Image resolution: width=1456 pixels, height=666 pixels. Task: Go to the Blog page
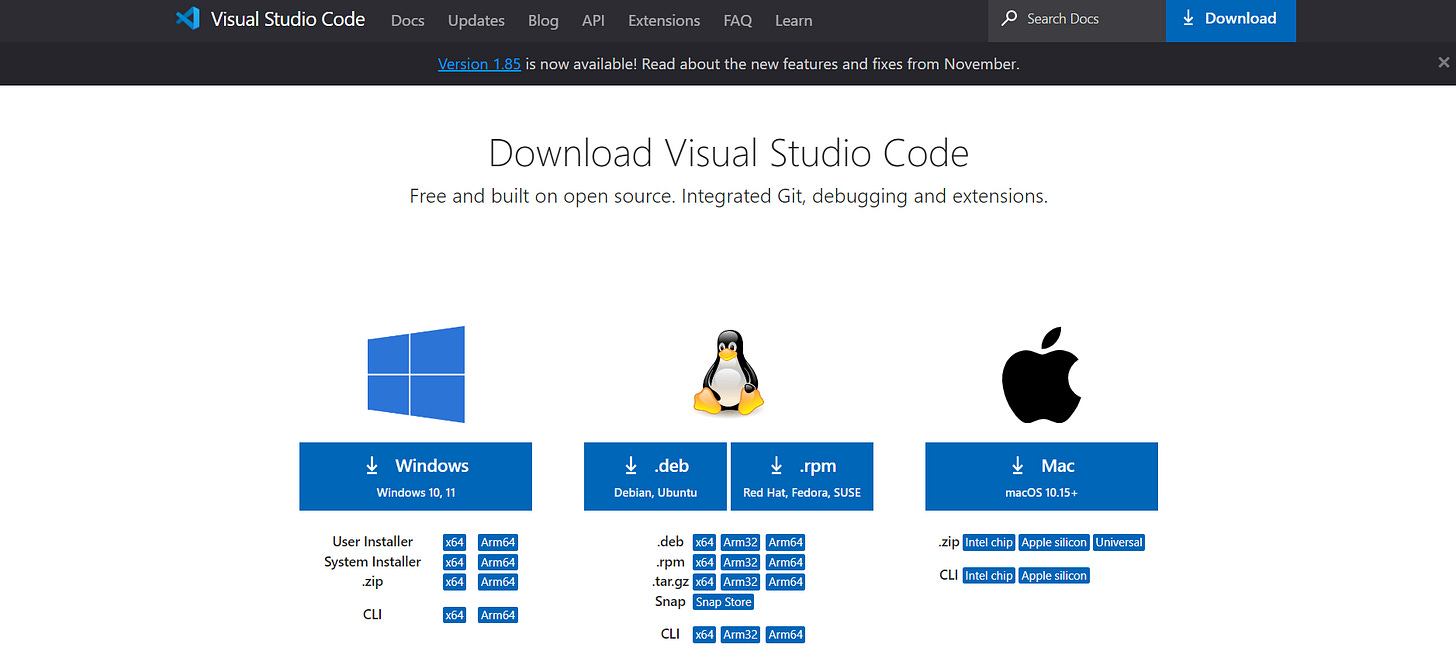tap(543, 20)
